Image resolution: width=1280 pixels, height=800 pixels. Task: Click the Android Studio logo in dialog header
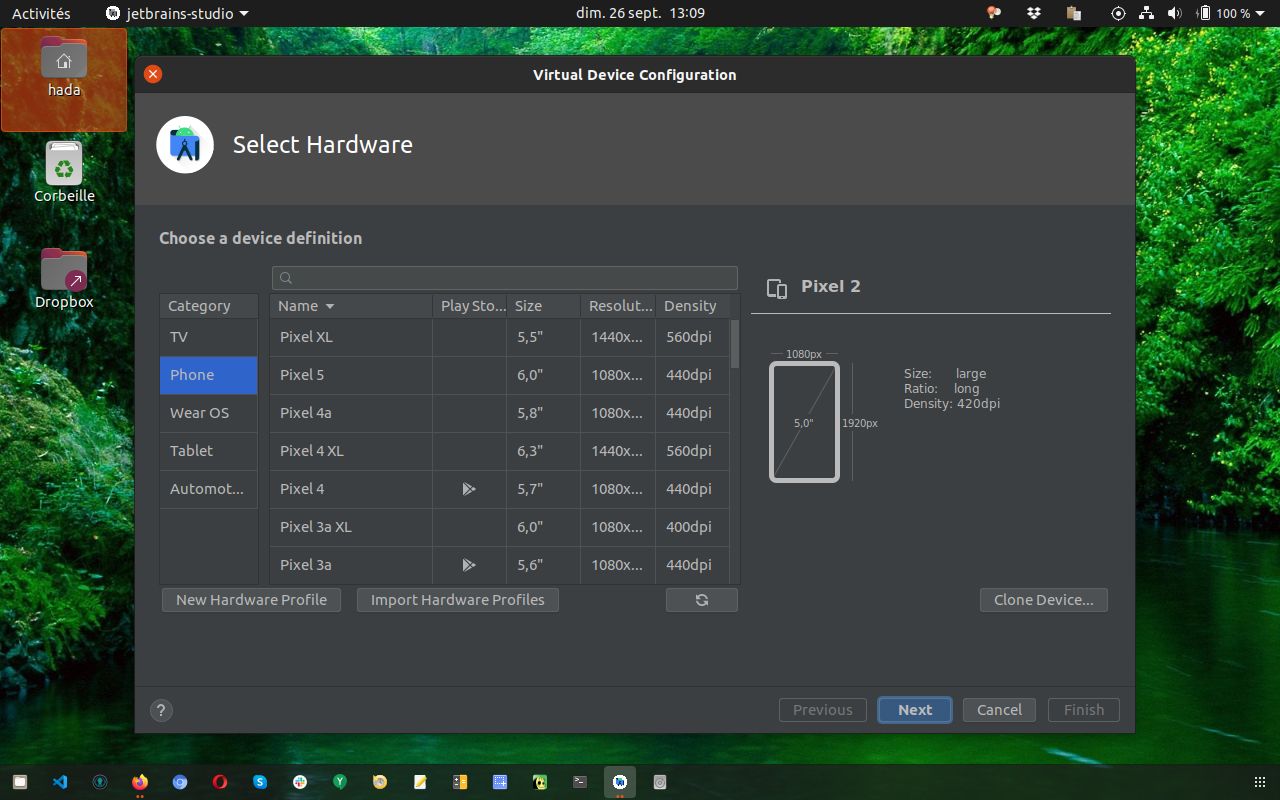pos(185,145)
